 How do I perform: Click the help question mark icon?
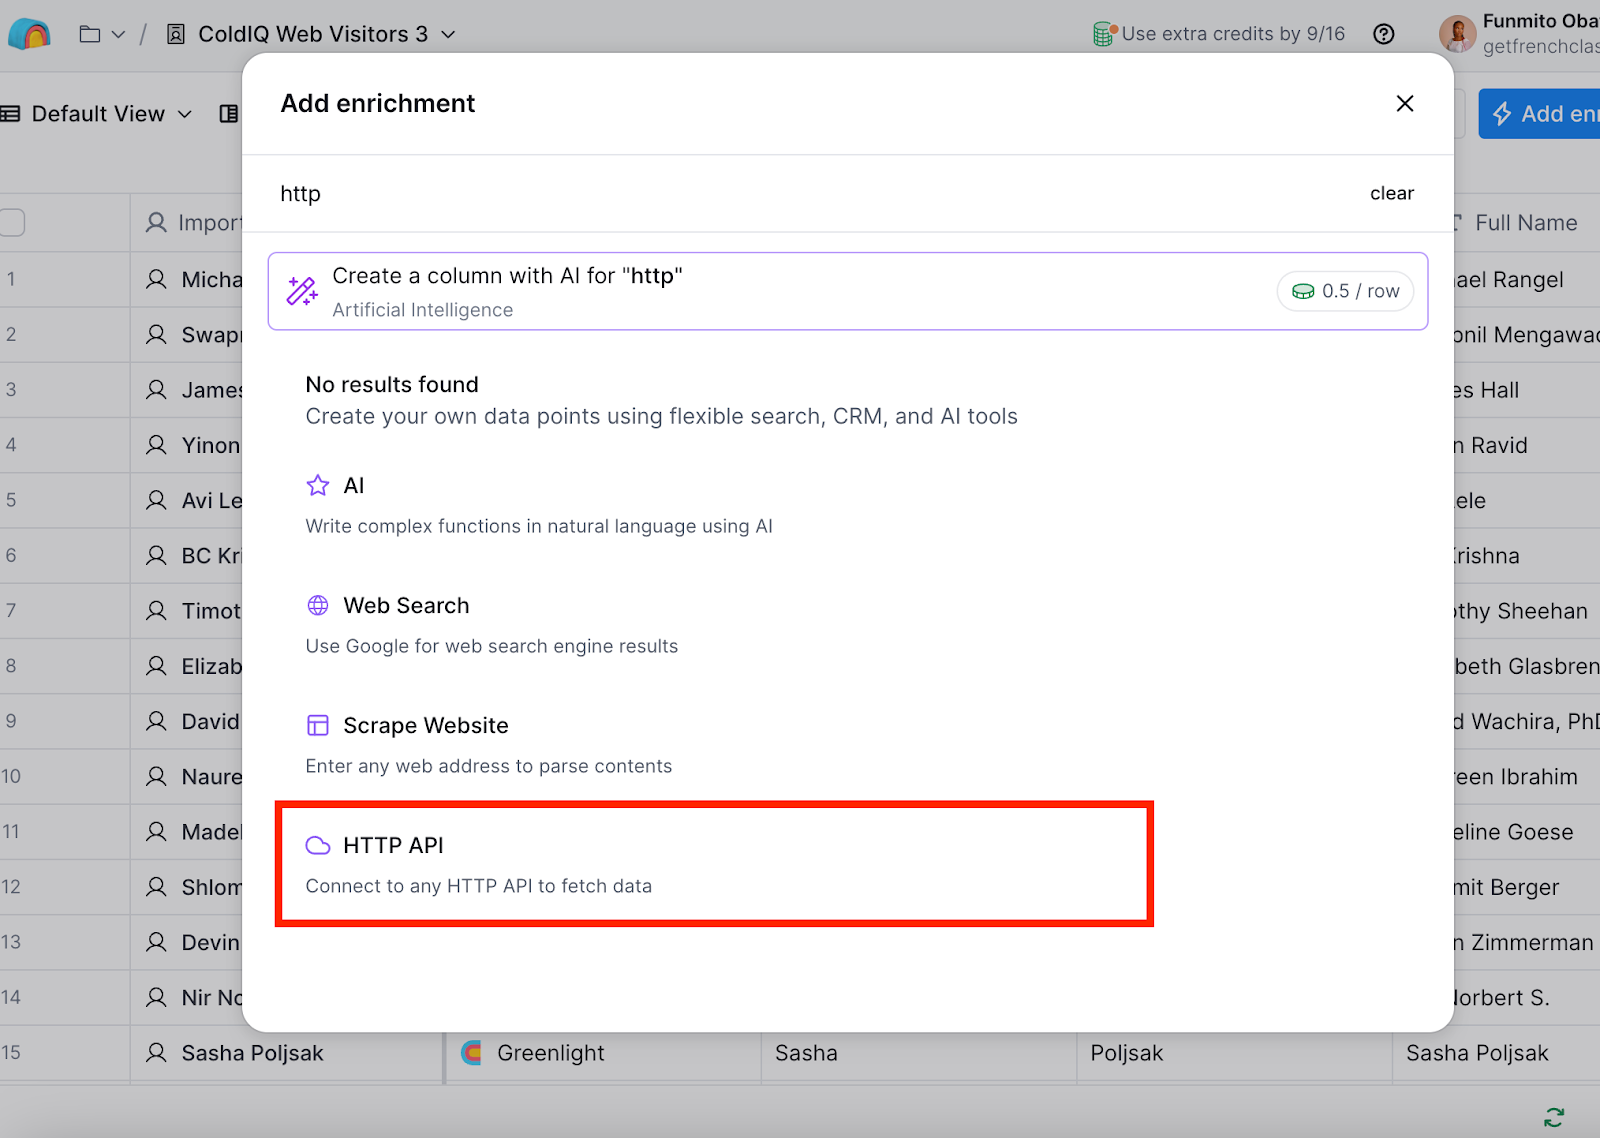point(1384,35)
